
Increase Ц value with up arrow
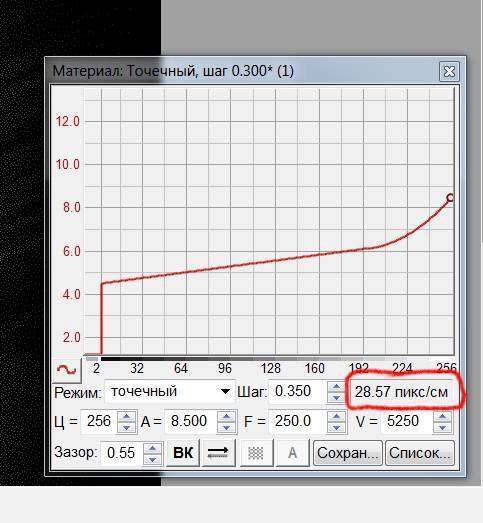[126, 417]
